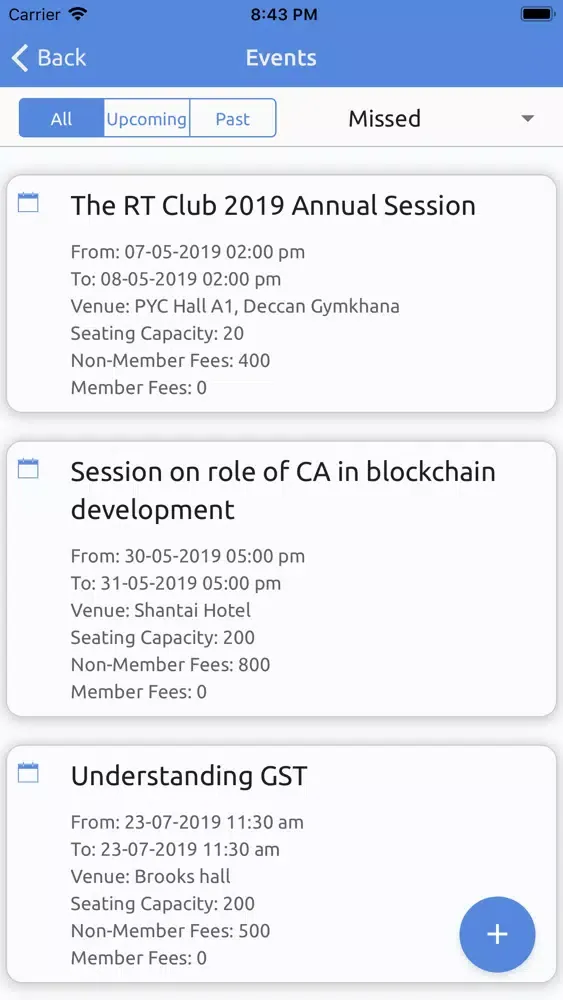Switch to the Past events segment

click(233, 119)
